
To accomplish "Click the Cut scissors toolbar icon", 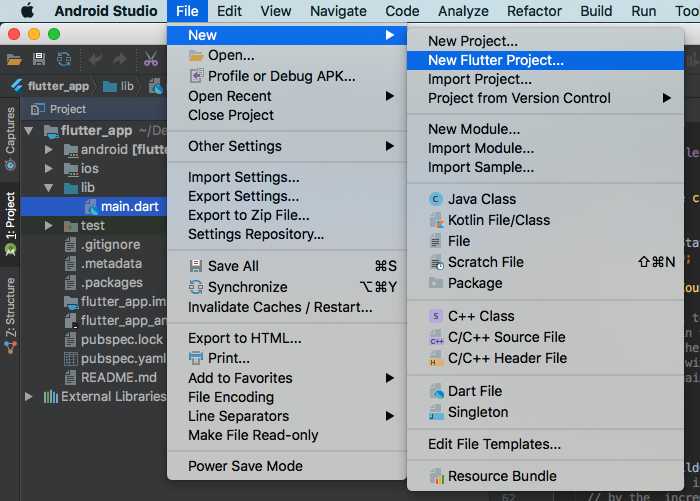I will tap(150, 59).
